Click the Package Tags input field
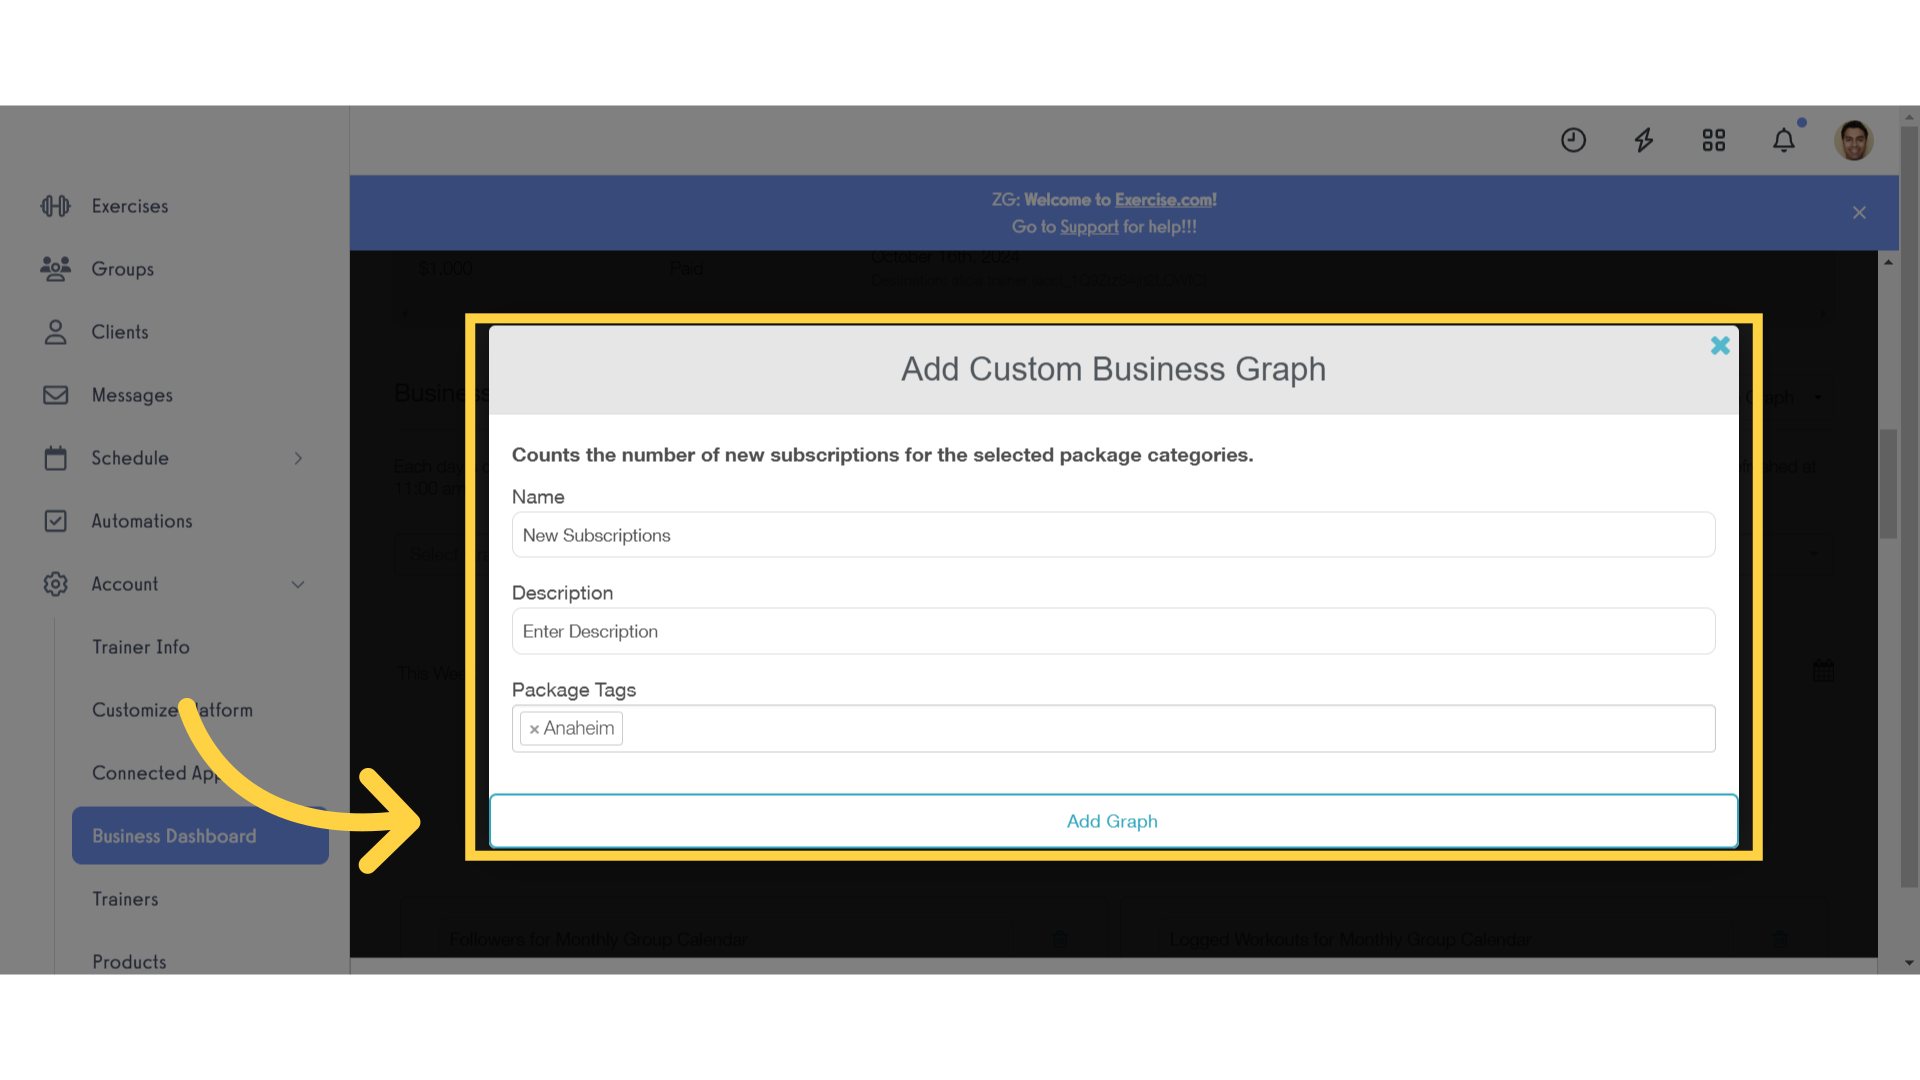Viewport: 1920px width, 1080px height. 1113,727
